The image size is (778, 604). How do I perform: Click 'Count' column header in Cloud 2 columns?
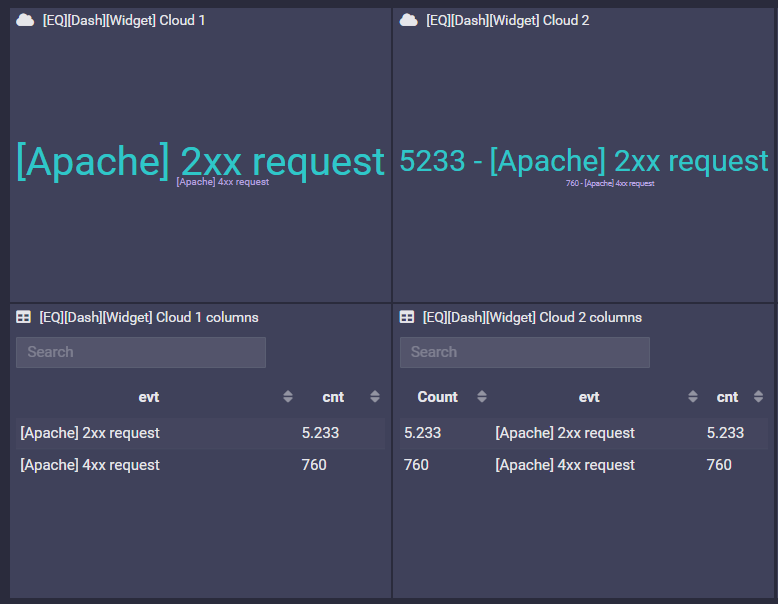437,397
